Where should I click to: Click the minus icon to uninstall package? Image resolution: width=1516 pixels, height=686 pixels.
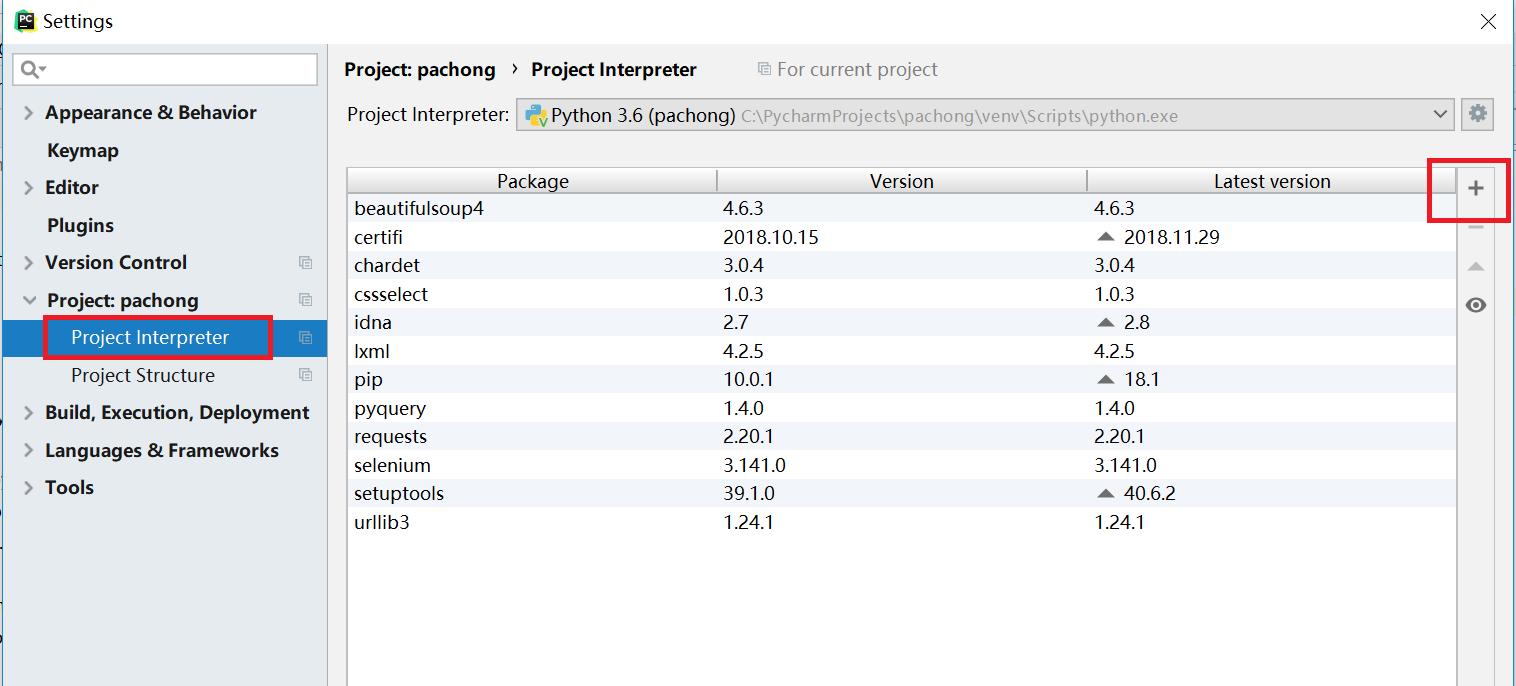(1475, 228)
